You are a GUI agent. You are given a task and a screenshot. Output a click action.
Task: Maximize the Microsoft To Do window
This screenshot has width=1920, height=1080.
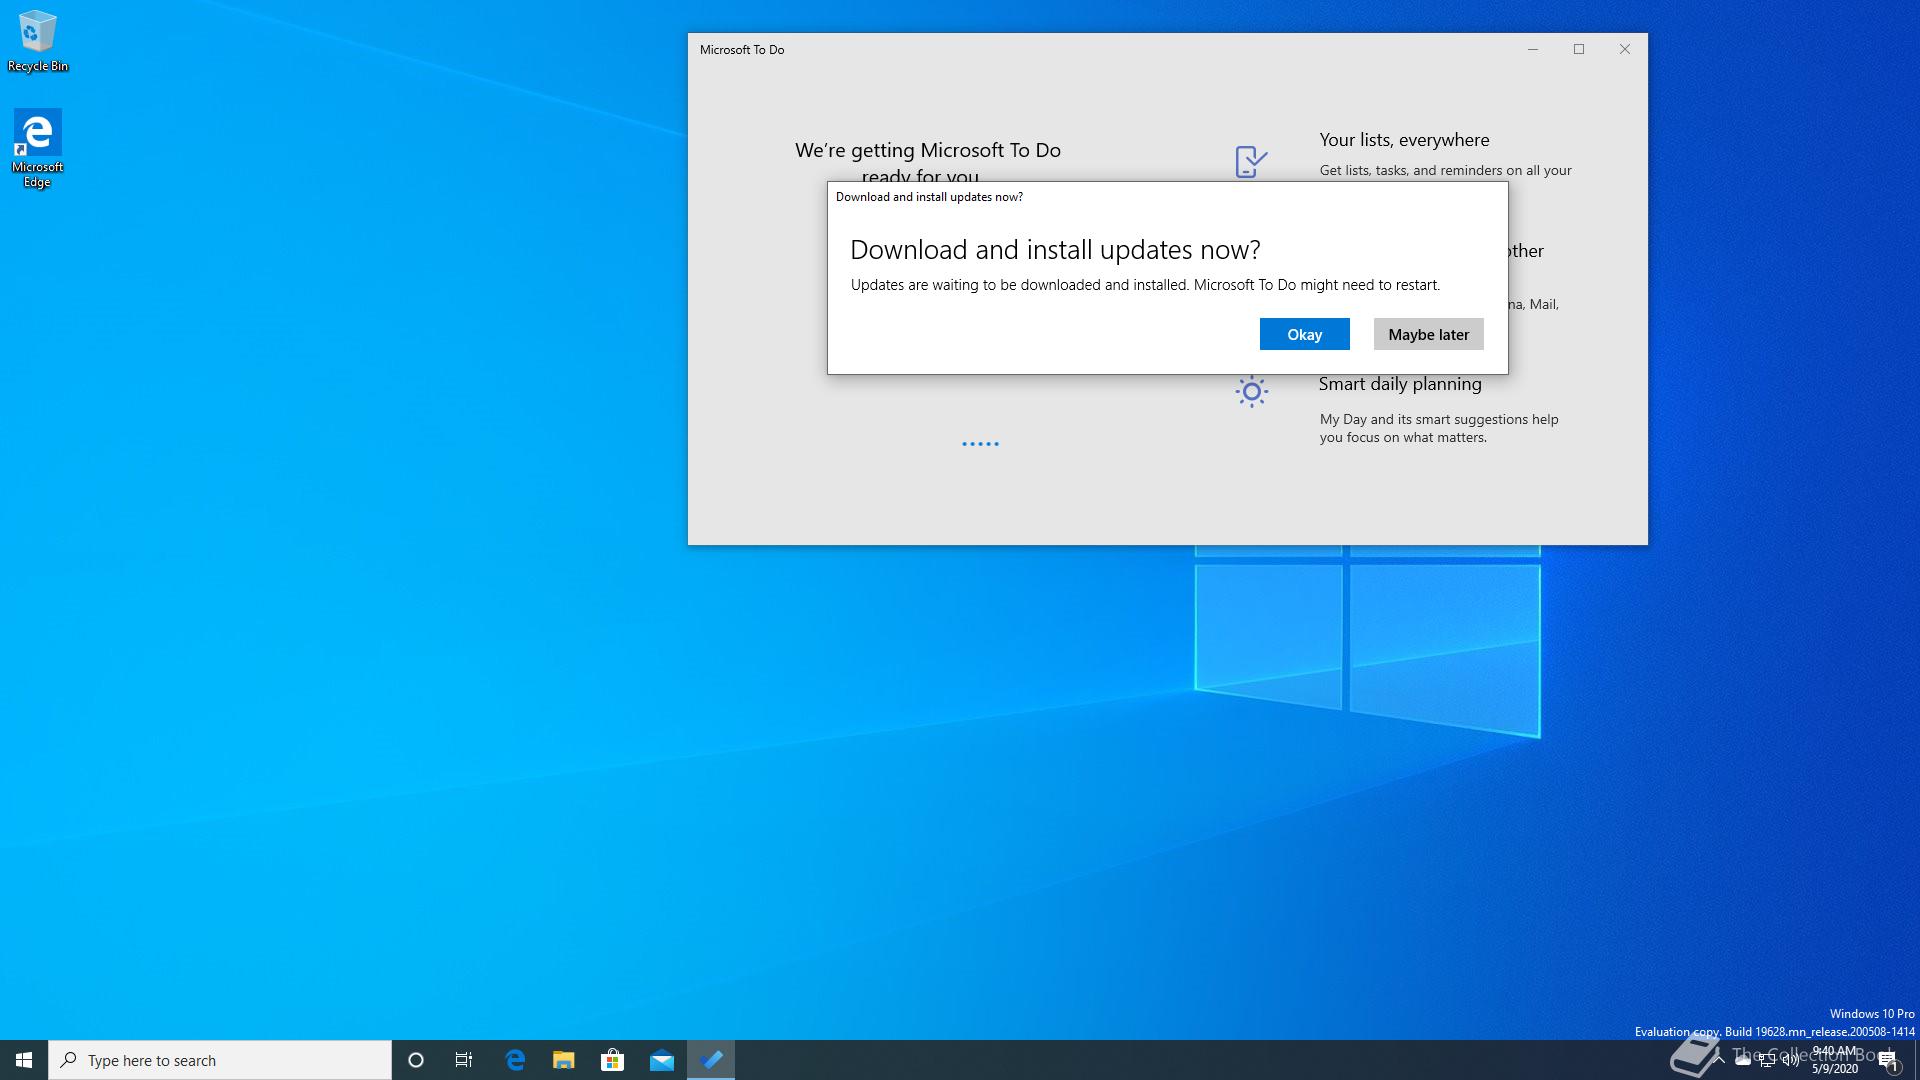point(1579,49)
